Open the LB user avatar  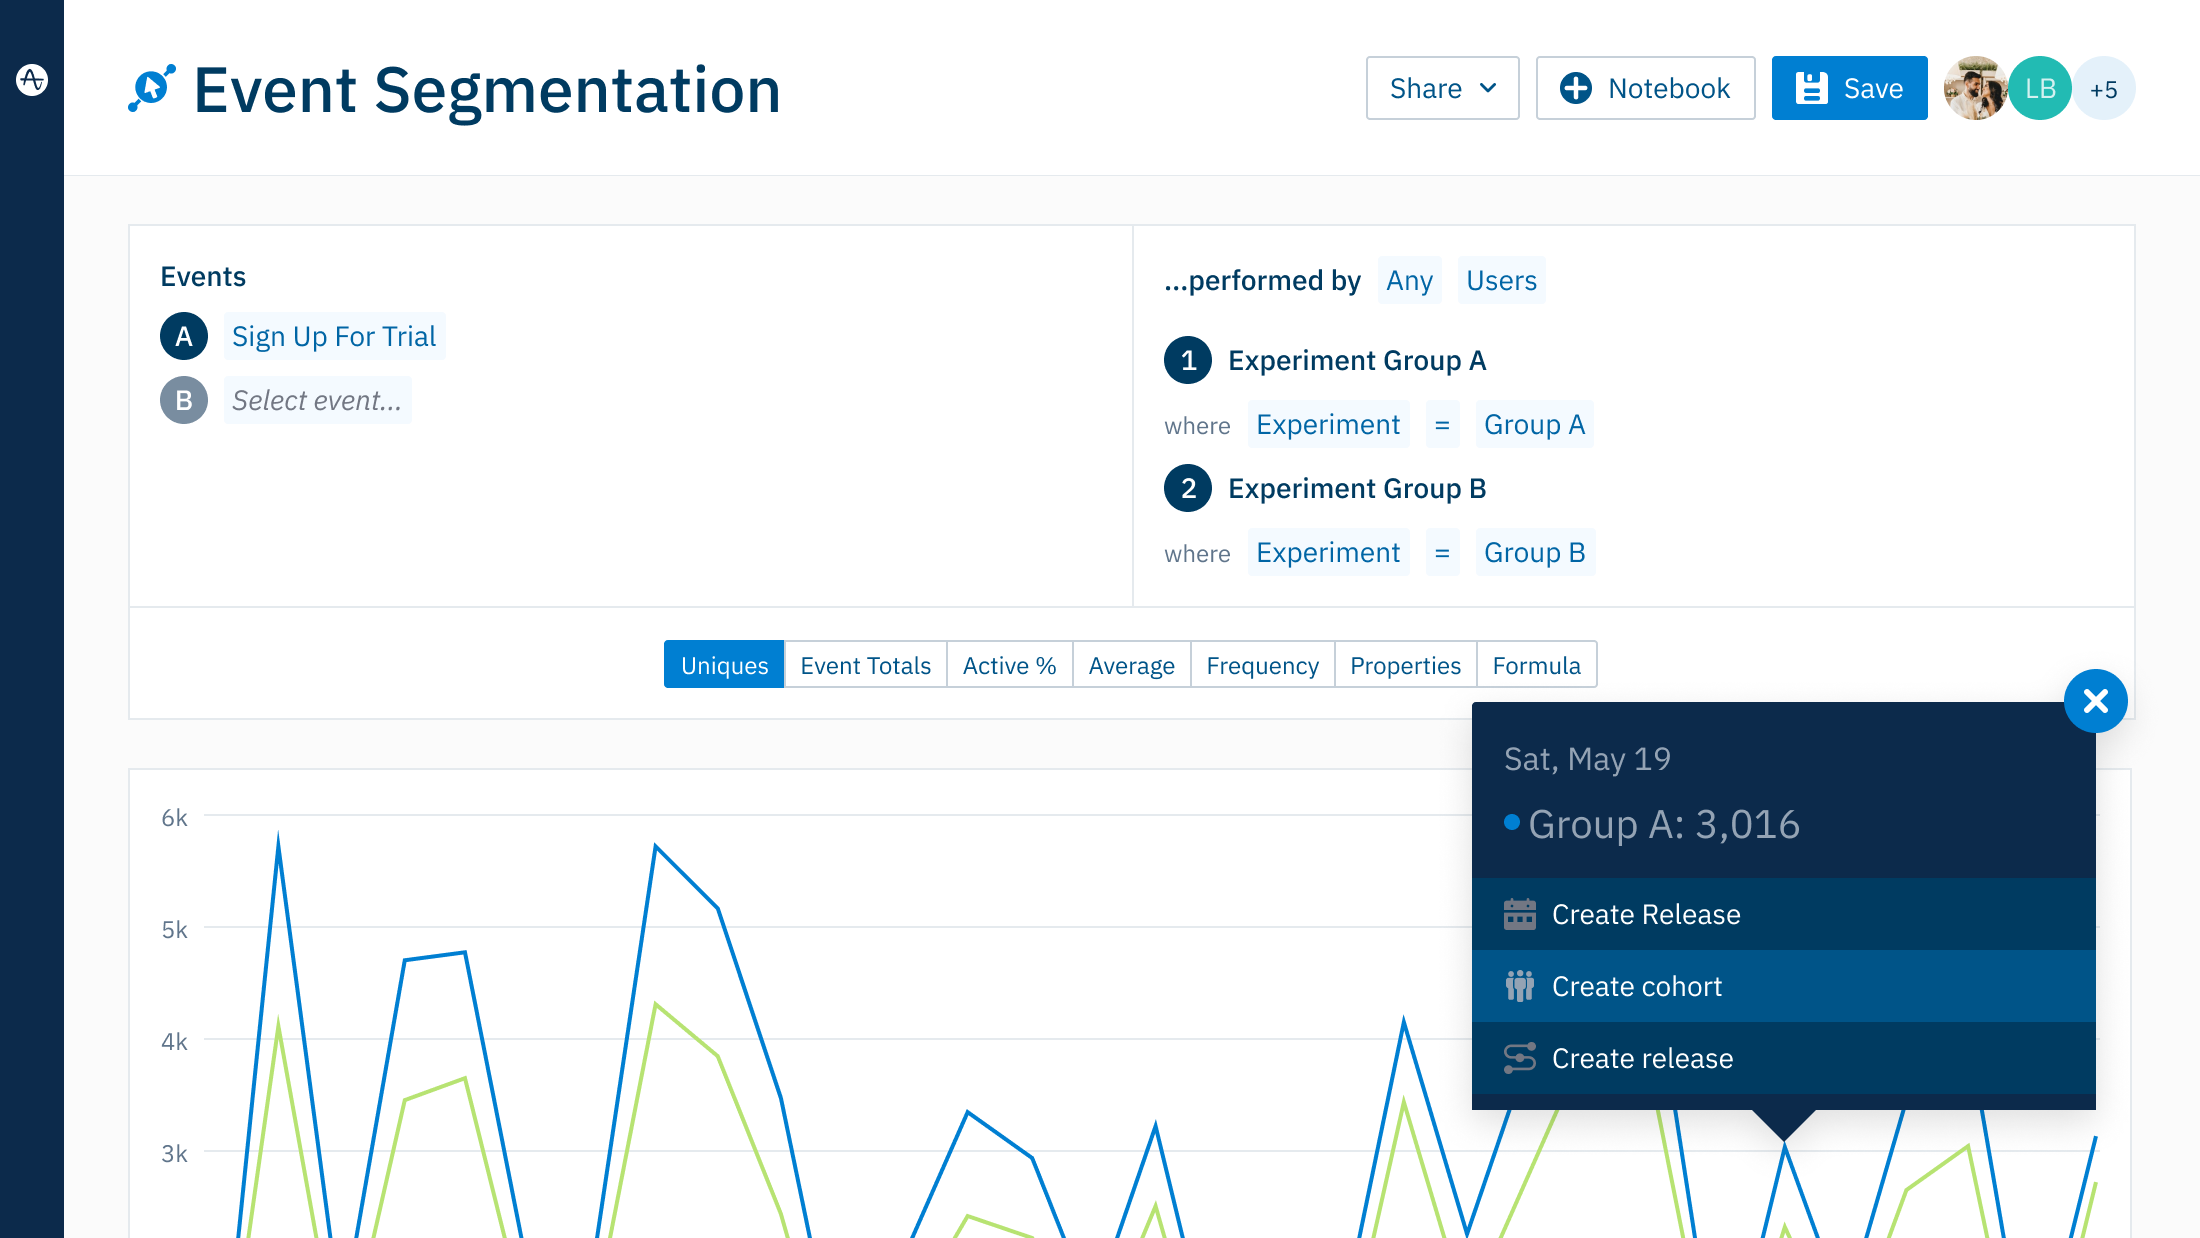point(2039,88)
